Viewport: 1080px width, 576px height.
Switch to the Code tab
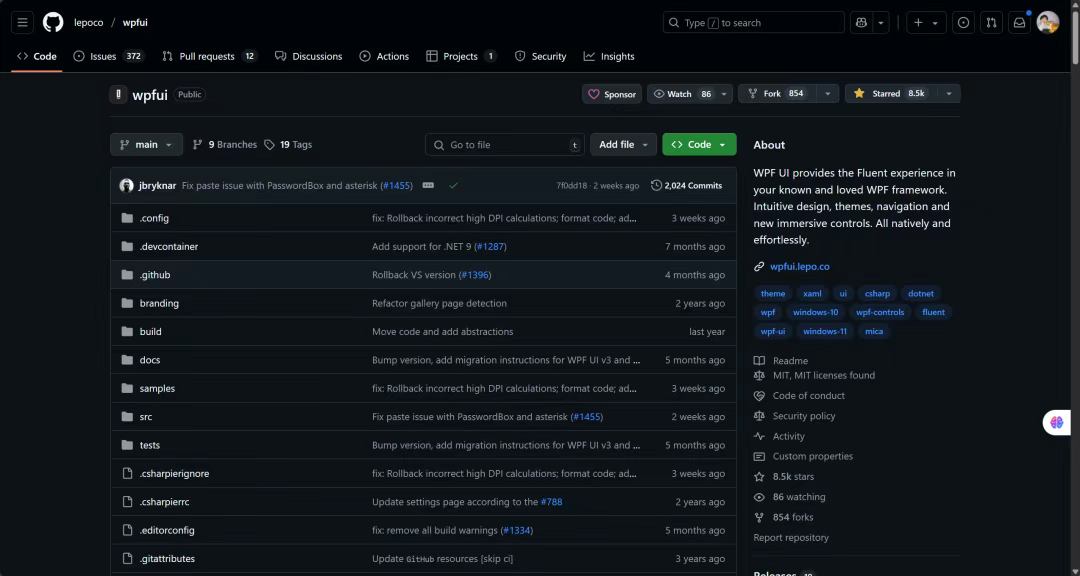click(37, 56)
